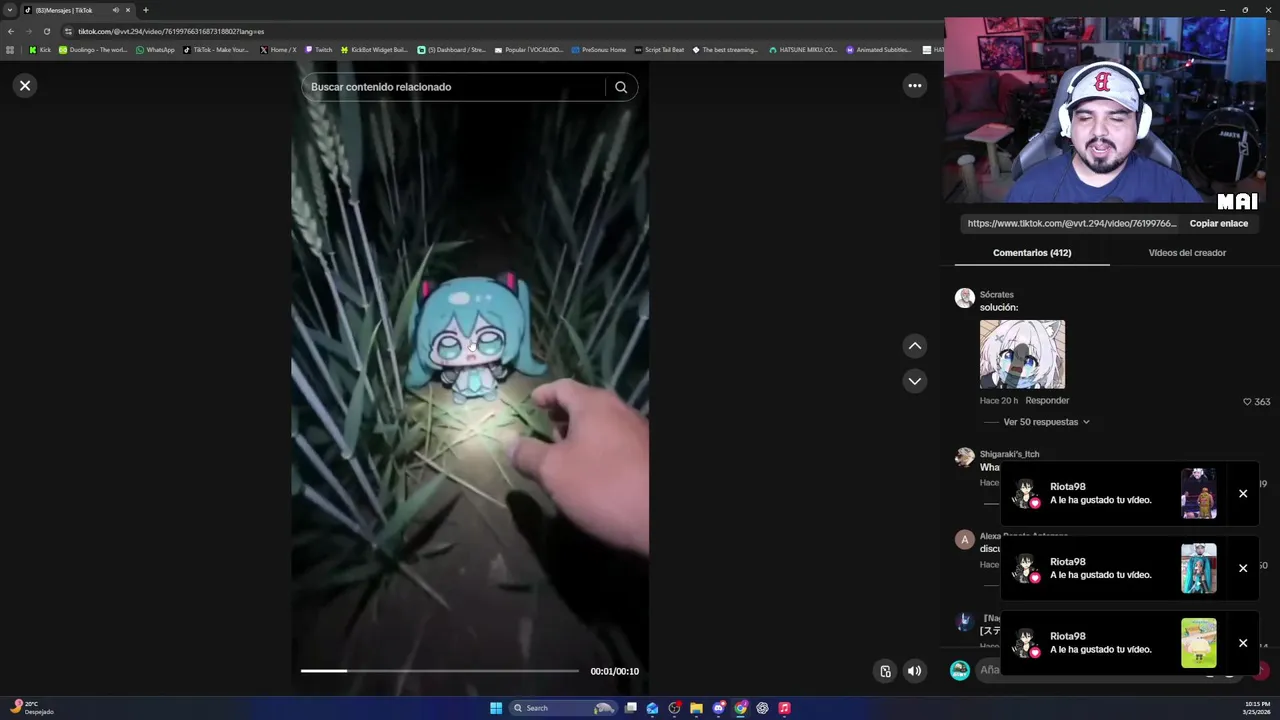Click the tiktok.com address bar URL
This screenshot has height=720, width=1280.
click(171, 31)
